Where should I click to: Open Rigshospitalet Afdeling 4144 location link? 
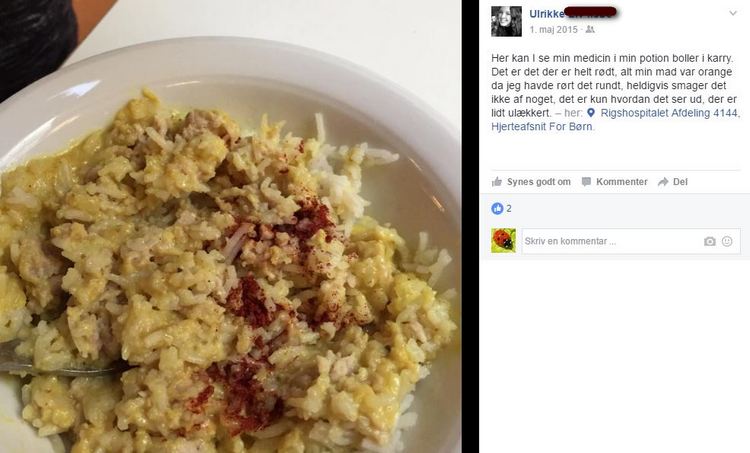pos(670,113)
